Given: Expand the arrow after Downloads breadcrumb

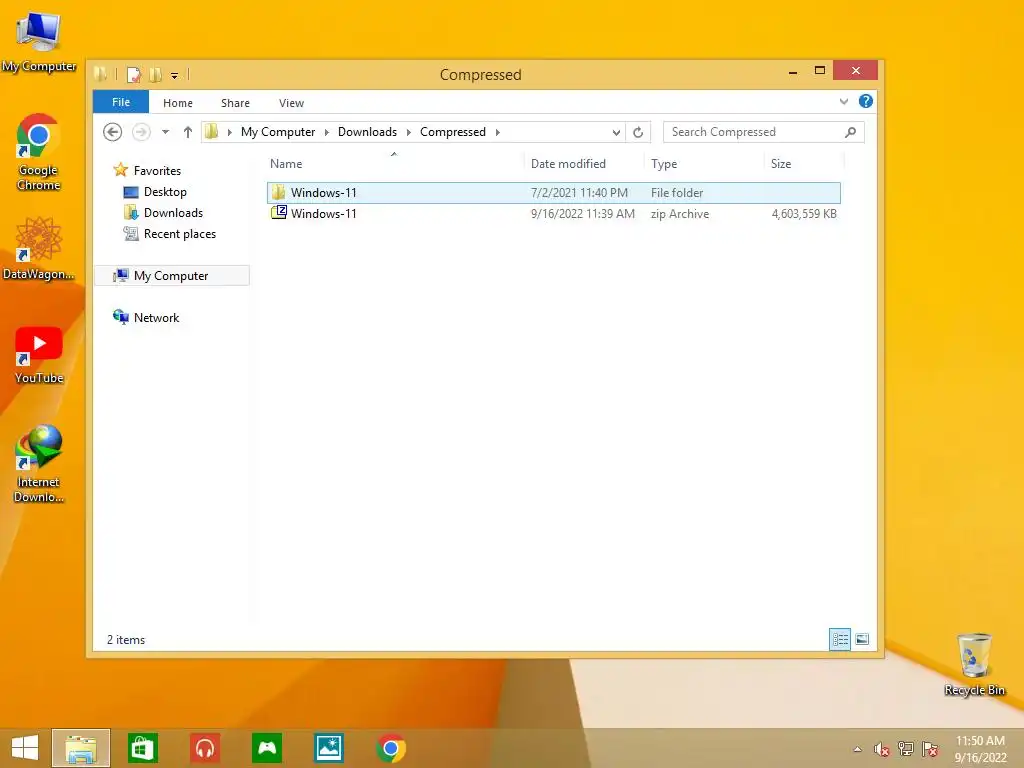Looking at the screenshot, I should [409, 132].
